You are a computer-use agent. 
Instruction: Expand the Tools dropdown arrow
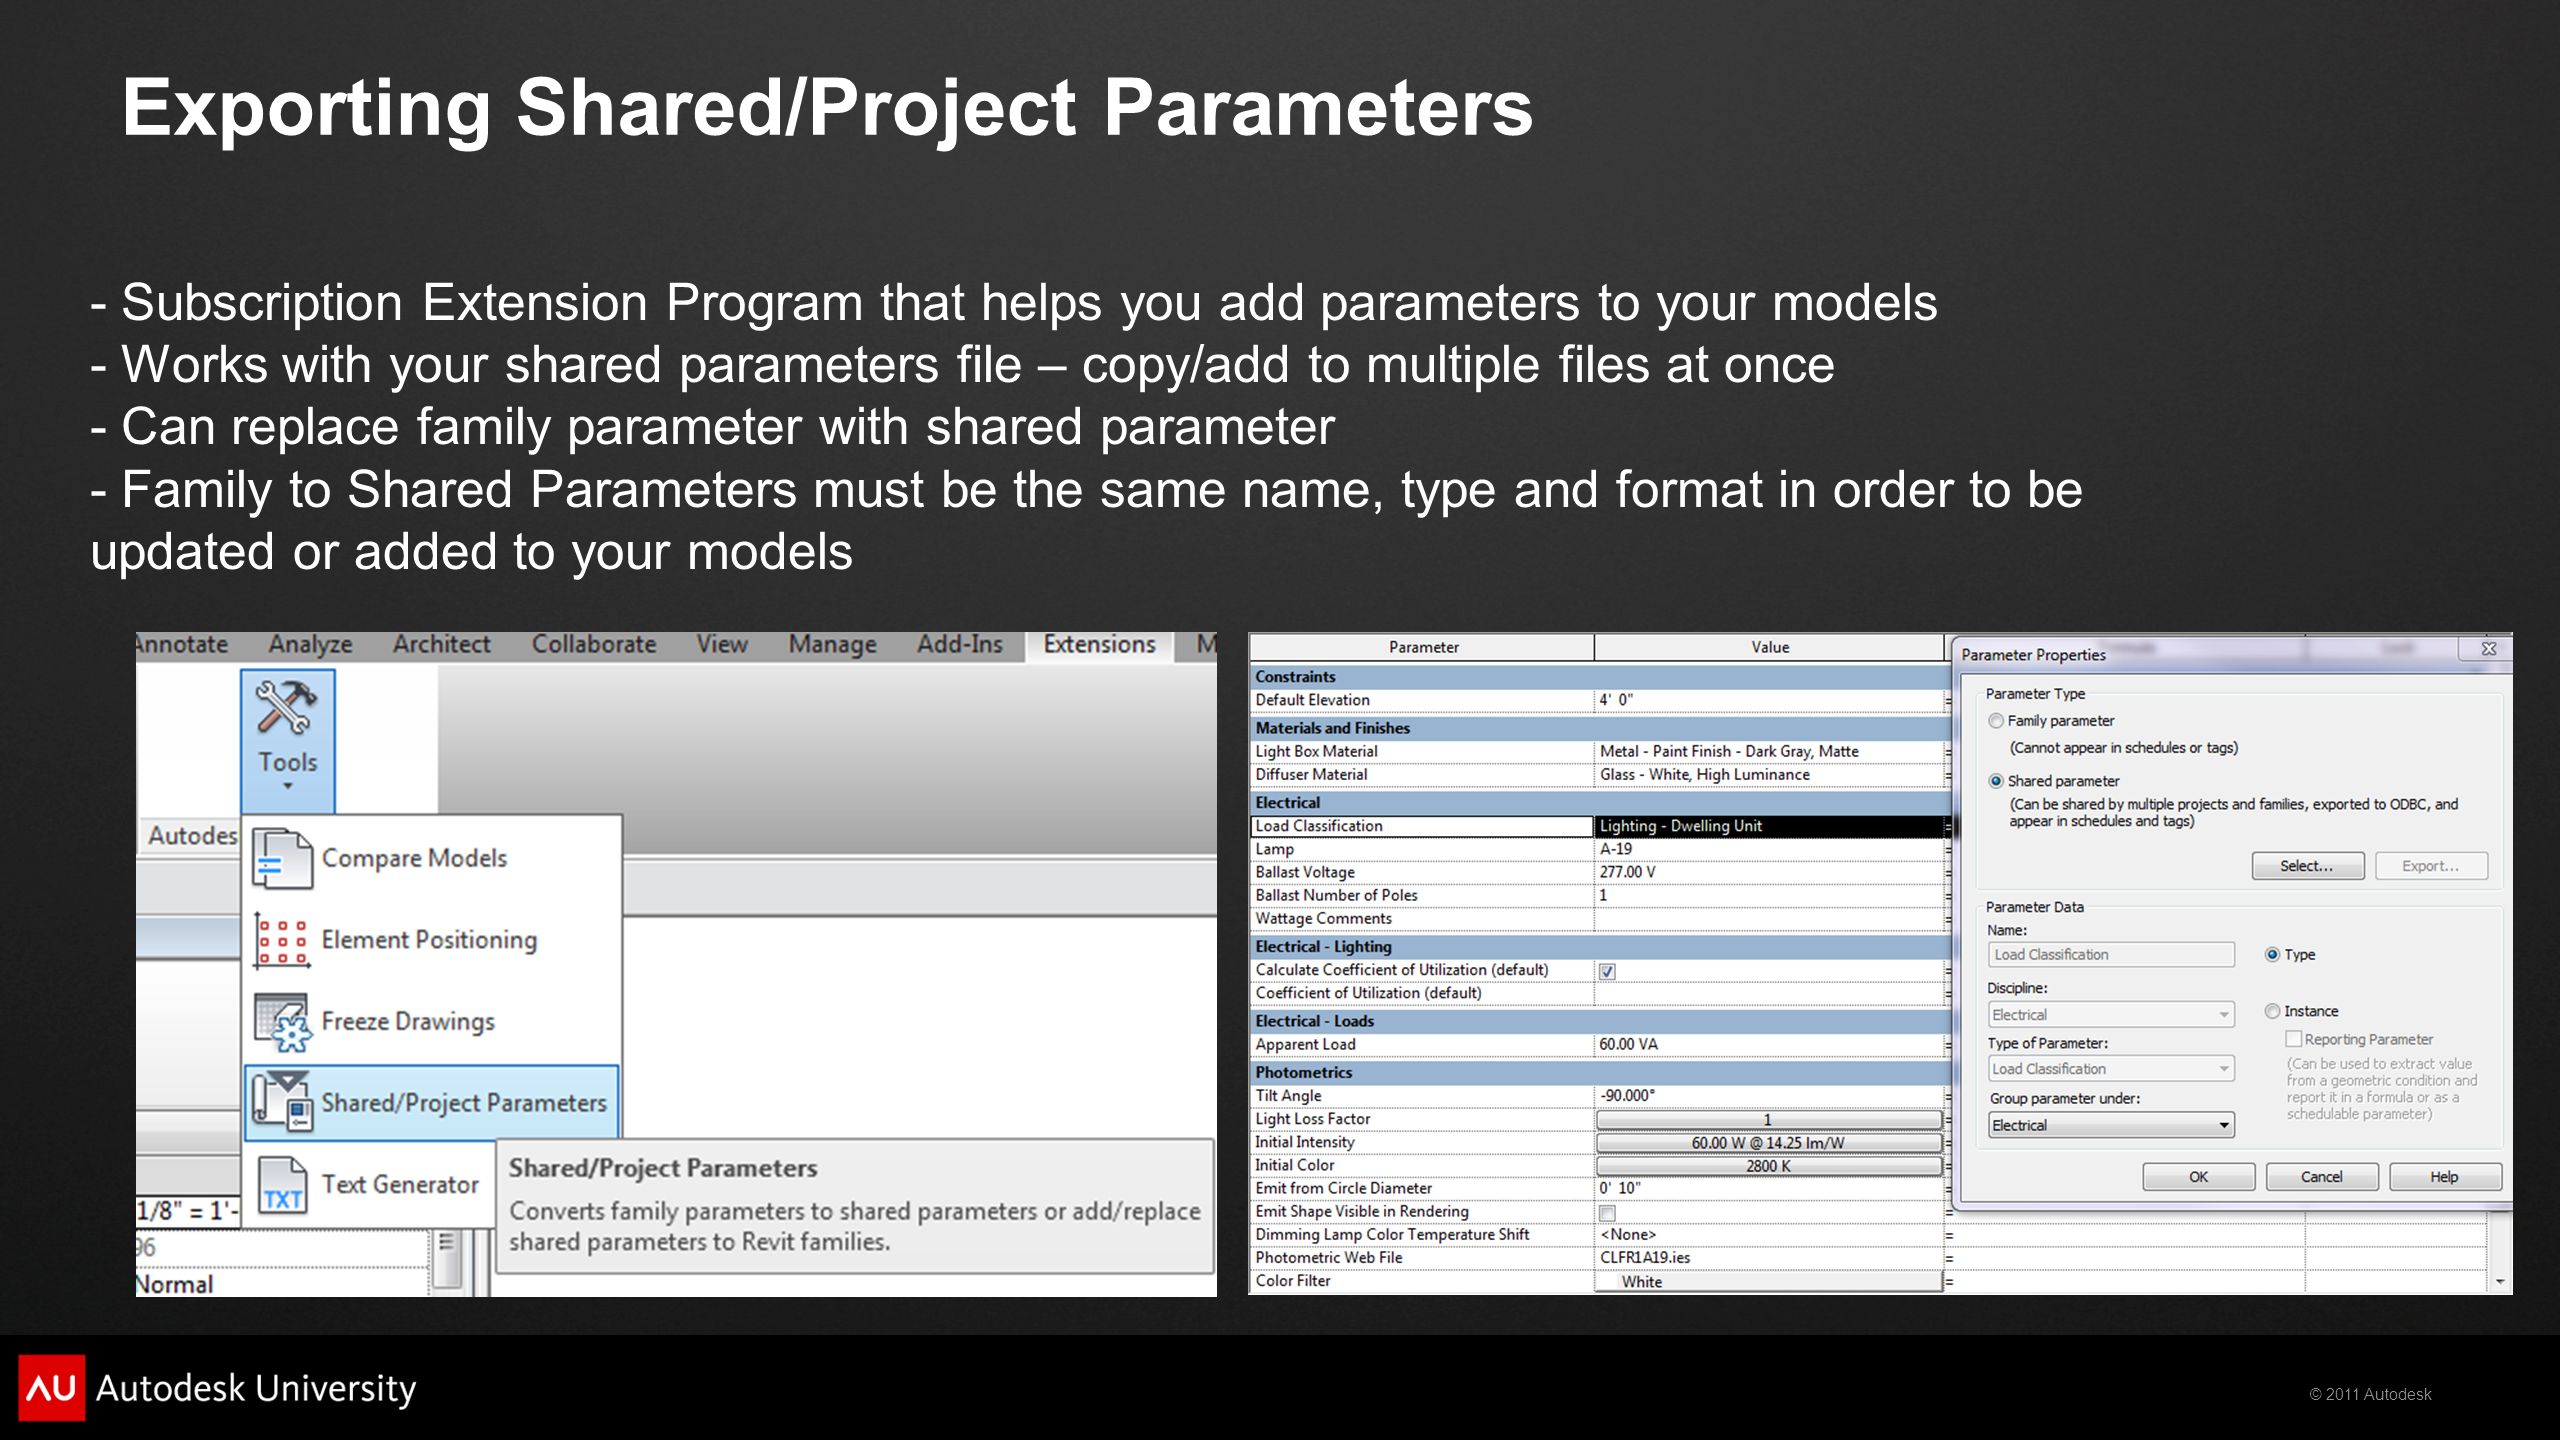point(288,787)
